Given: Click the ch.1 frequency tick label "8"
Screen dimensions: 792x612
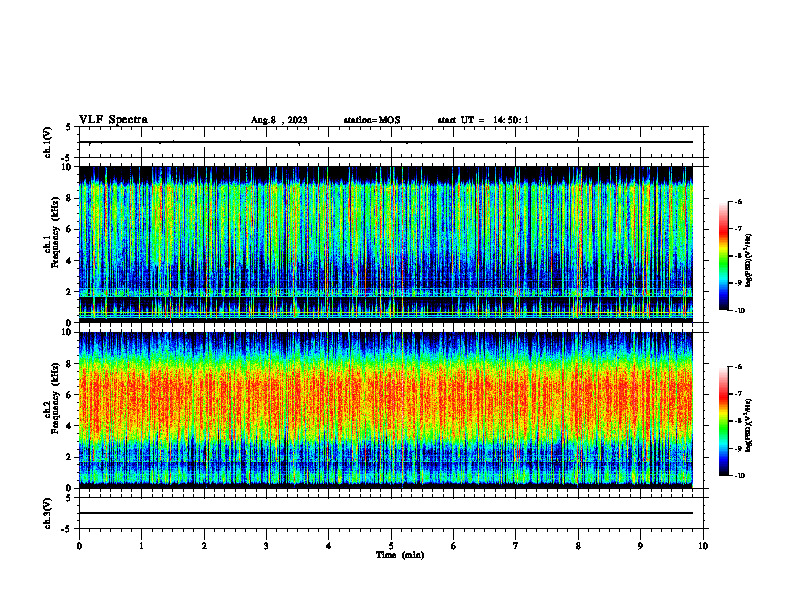Looking at the screenshot, I should [69, 198].
